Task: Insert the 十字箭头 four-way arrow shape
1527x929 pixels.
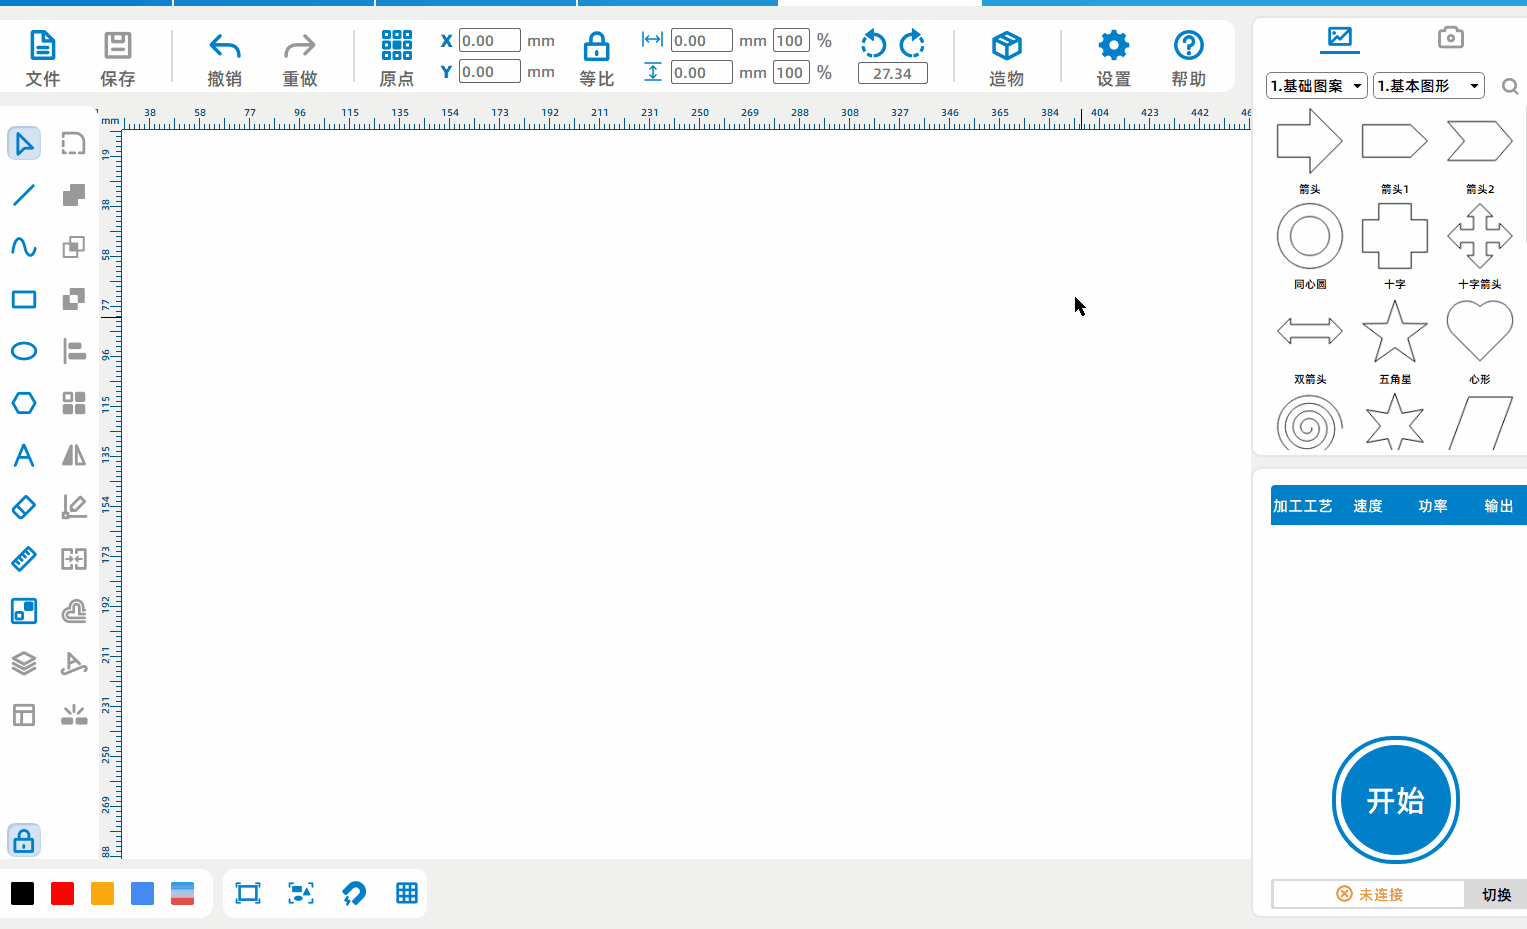Action: 1479,236
